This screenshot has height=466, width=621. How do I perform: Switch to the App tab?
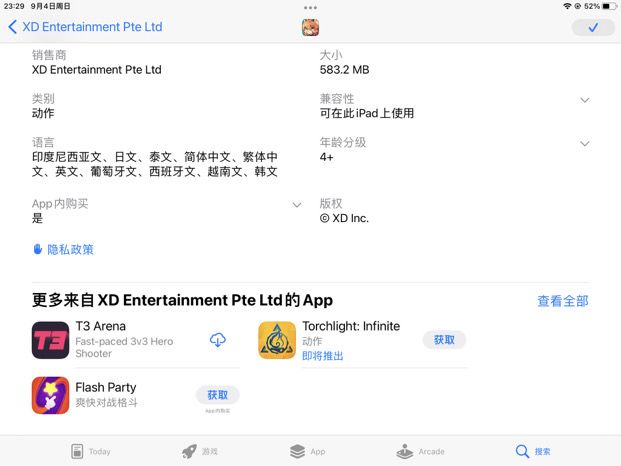coord(307,451)
